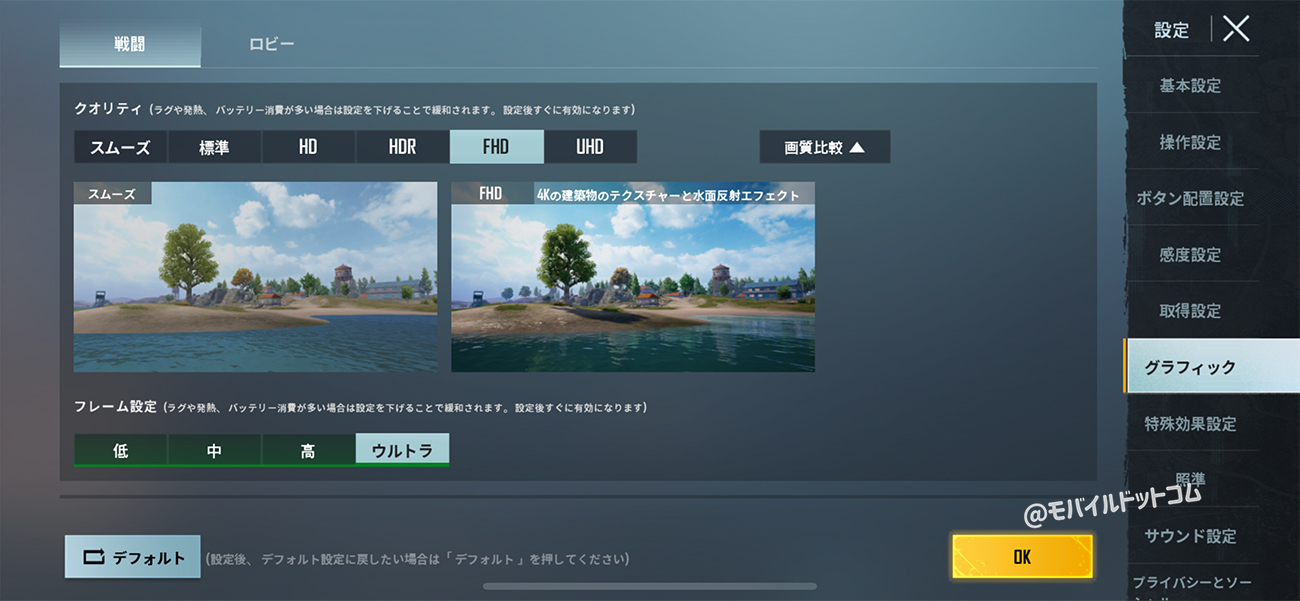Open 特殊効果設定 in the sidebar

pyautogui.click(x=1190, y=424)
